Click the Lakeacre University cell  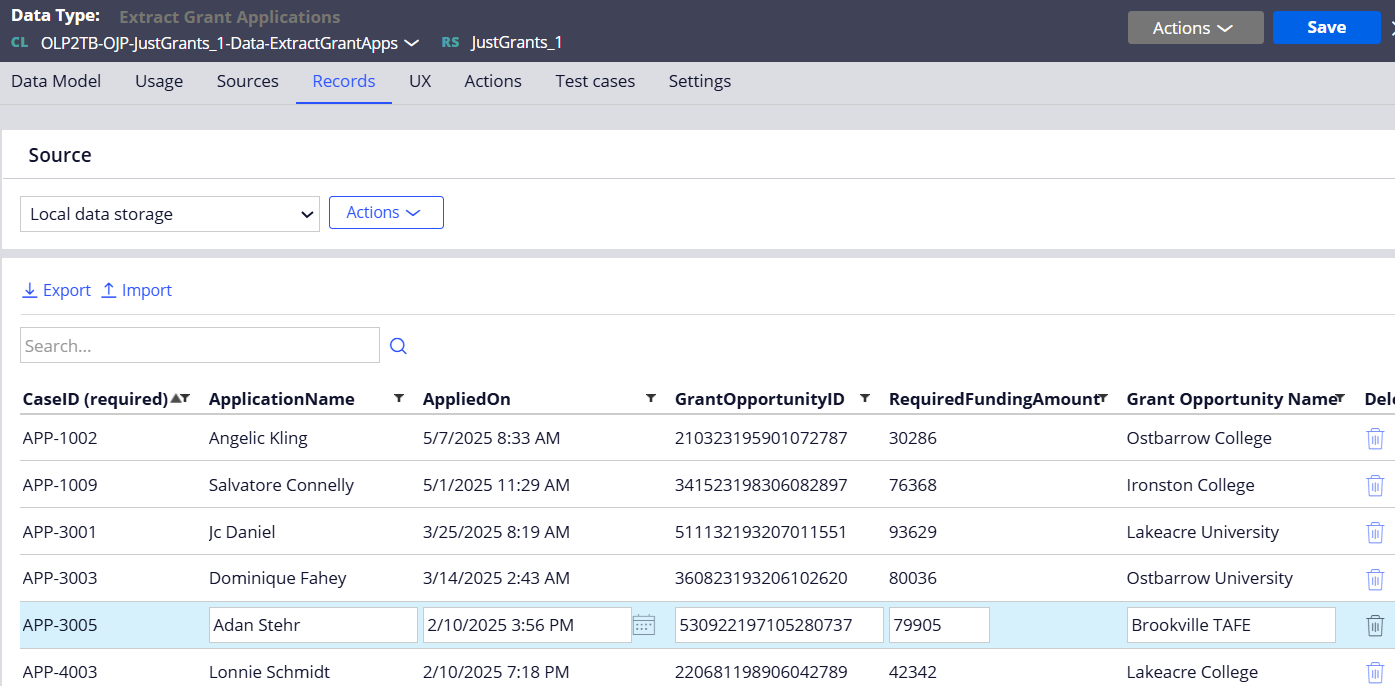click(x=1203, y=532)
